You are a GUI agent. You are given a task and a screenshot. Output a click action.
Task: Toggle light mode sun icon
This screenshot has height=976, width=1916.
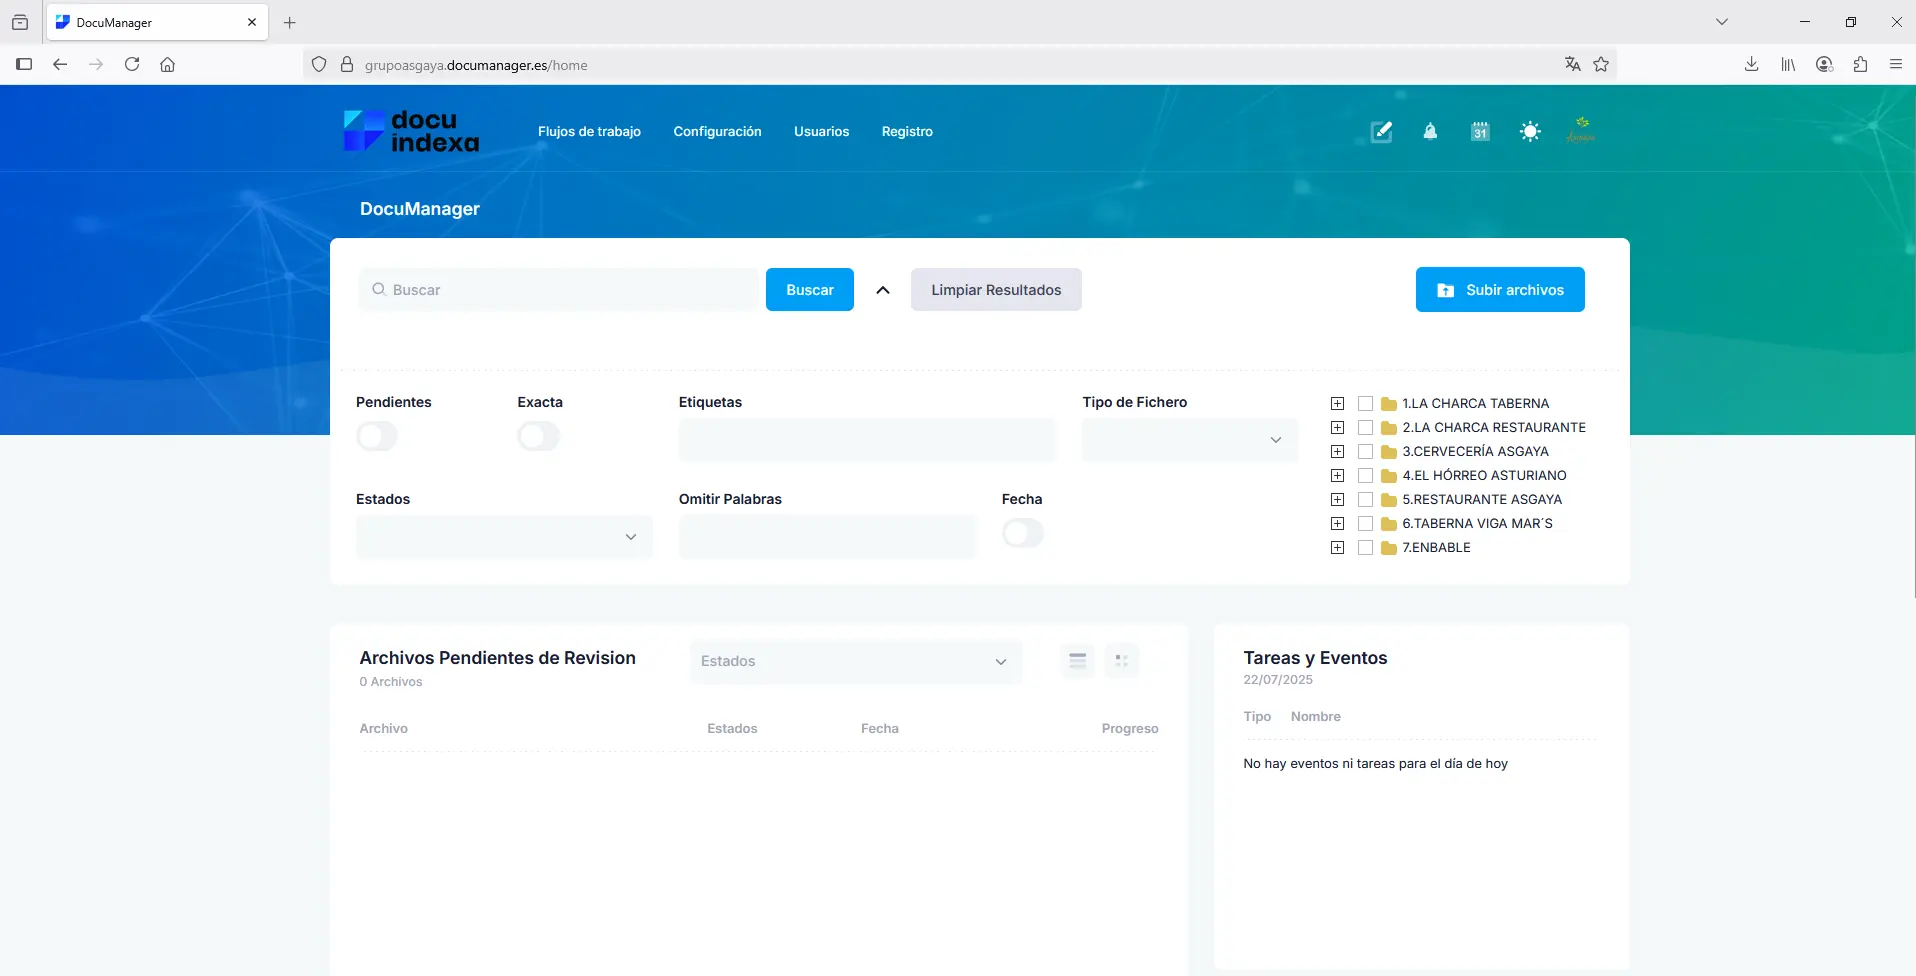point(1530,132)
